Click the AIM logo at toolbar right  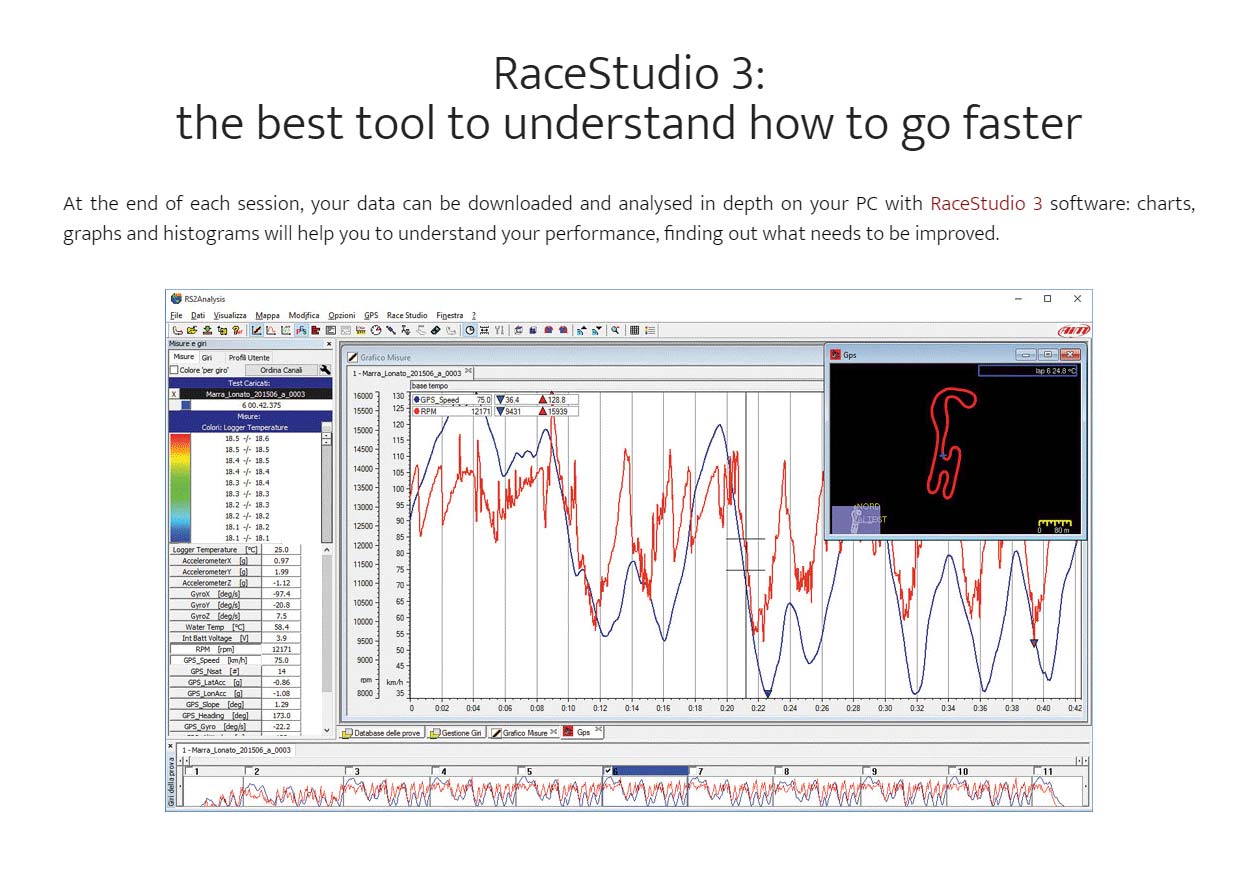click(x=1072, y=330)
